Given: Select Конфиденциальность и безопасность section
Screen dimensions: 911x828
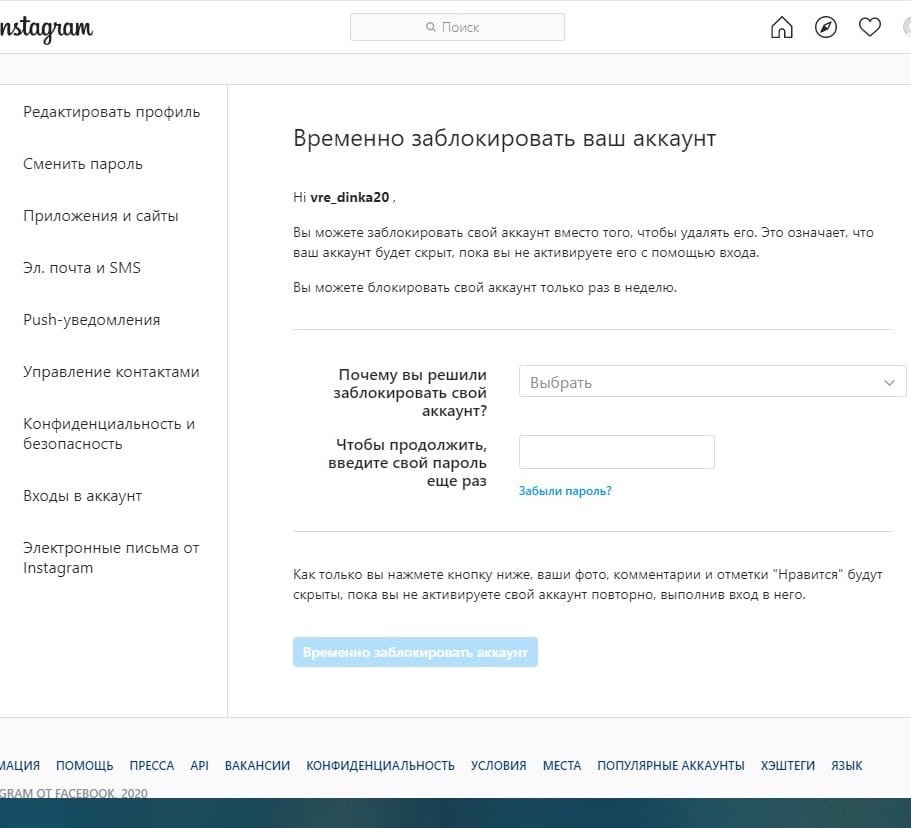Looking at the screenshot, I should [x=109, y=433].
